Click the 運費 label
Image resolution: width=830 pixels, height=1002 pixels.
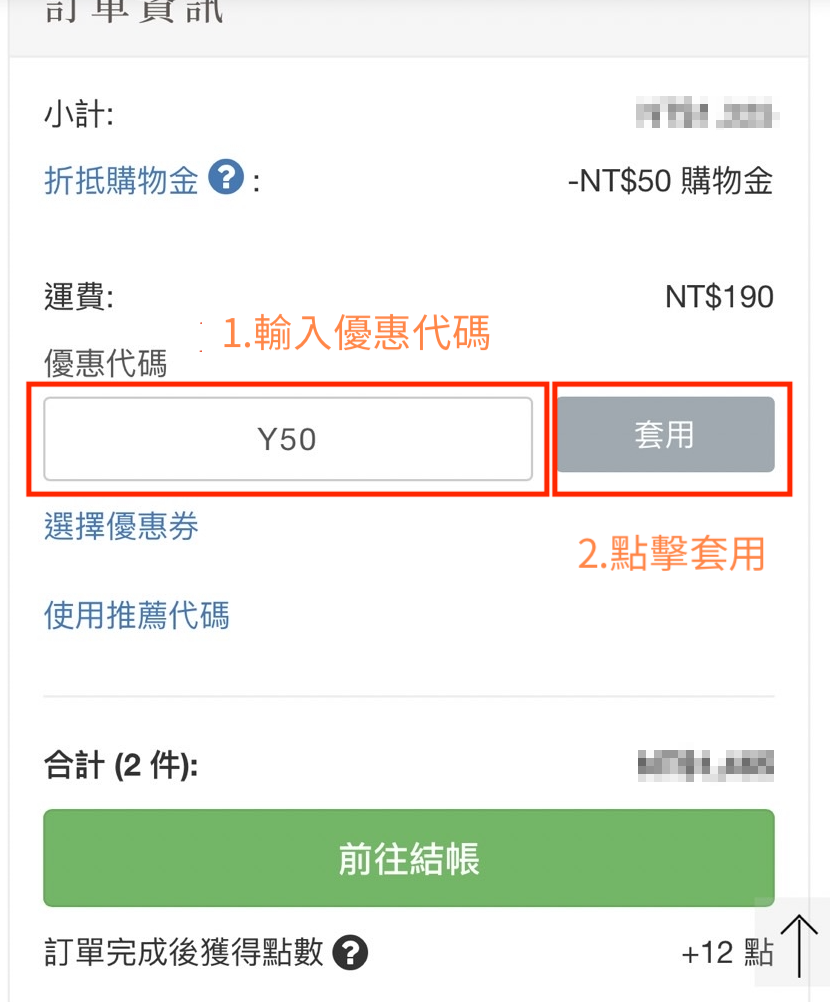(79, 296)
